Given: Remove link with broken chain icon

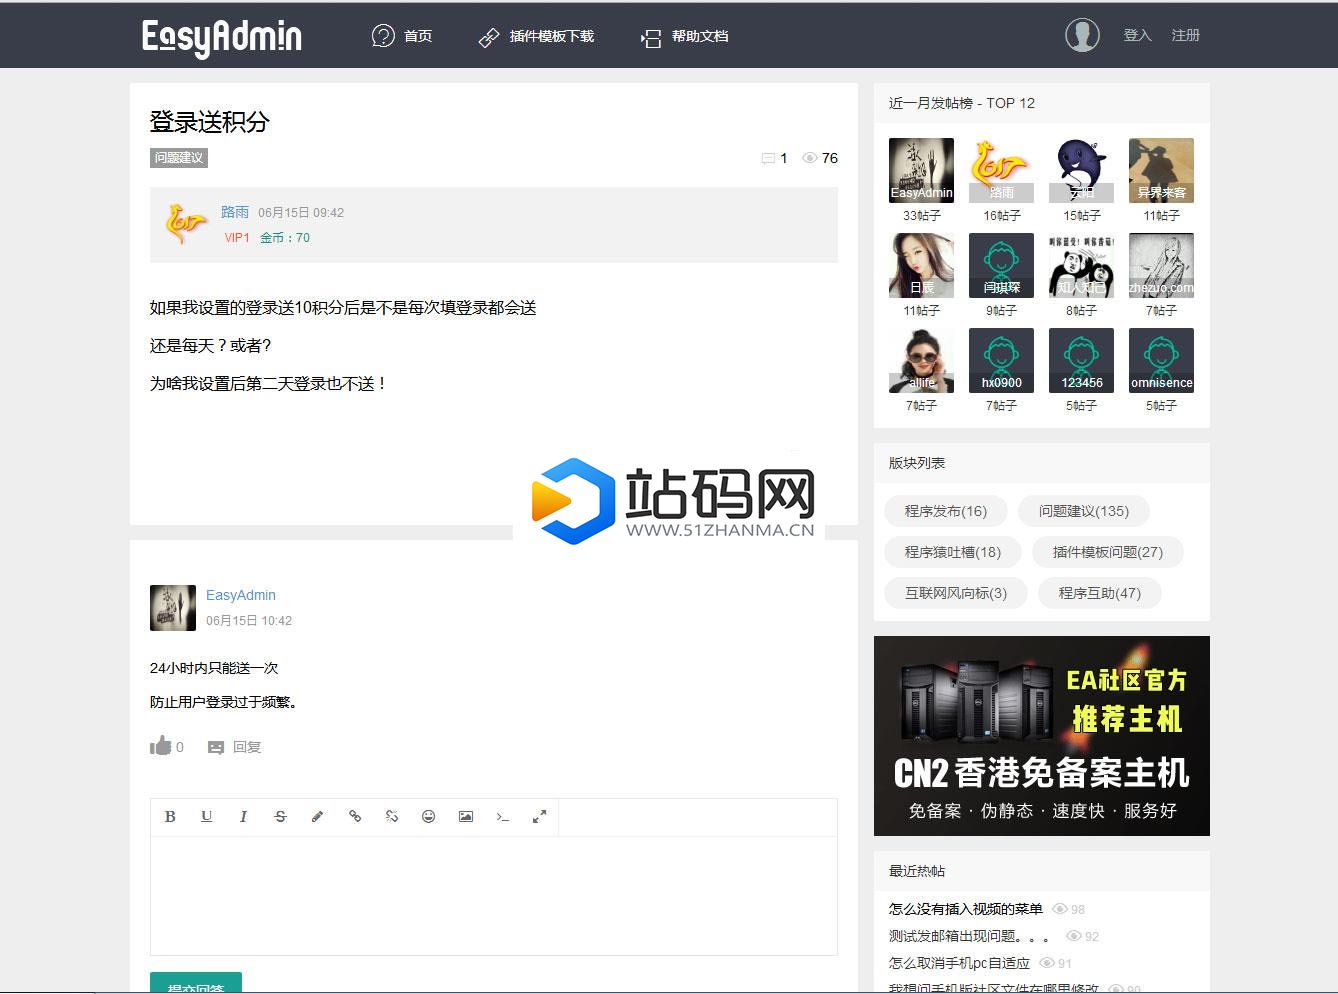Looking at the screenshot, I should [x=391, y=816].
